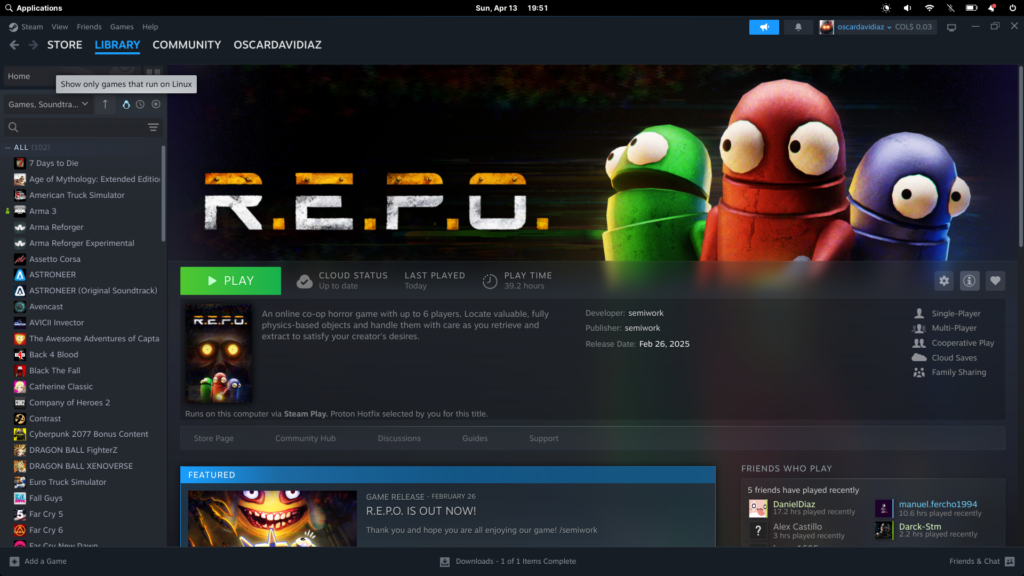Click the library search magnifier icon

click(13, 127)
